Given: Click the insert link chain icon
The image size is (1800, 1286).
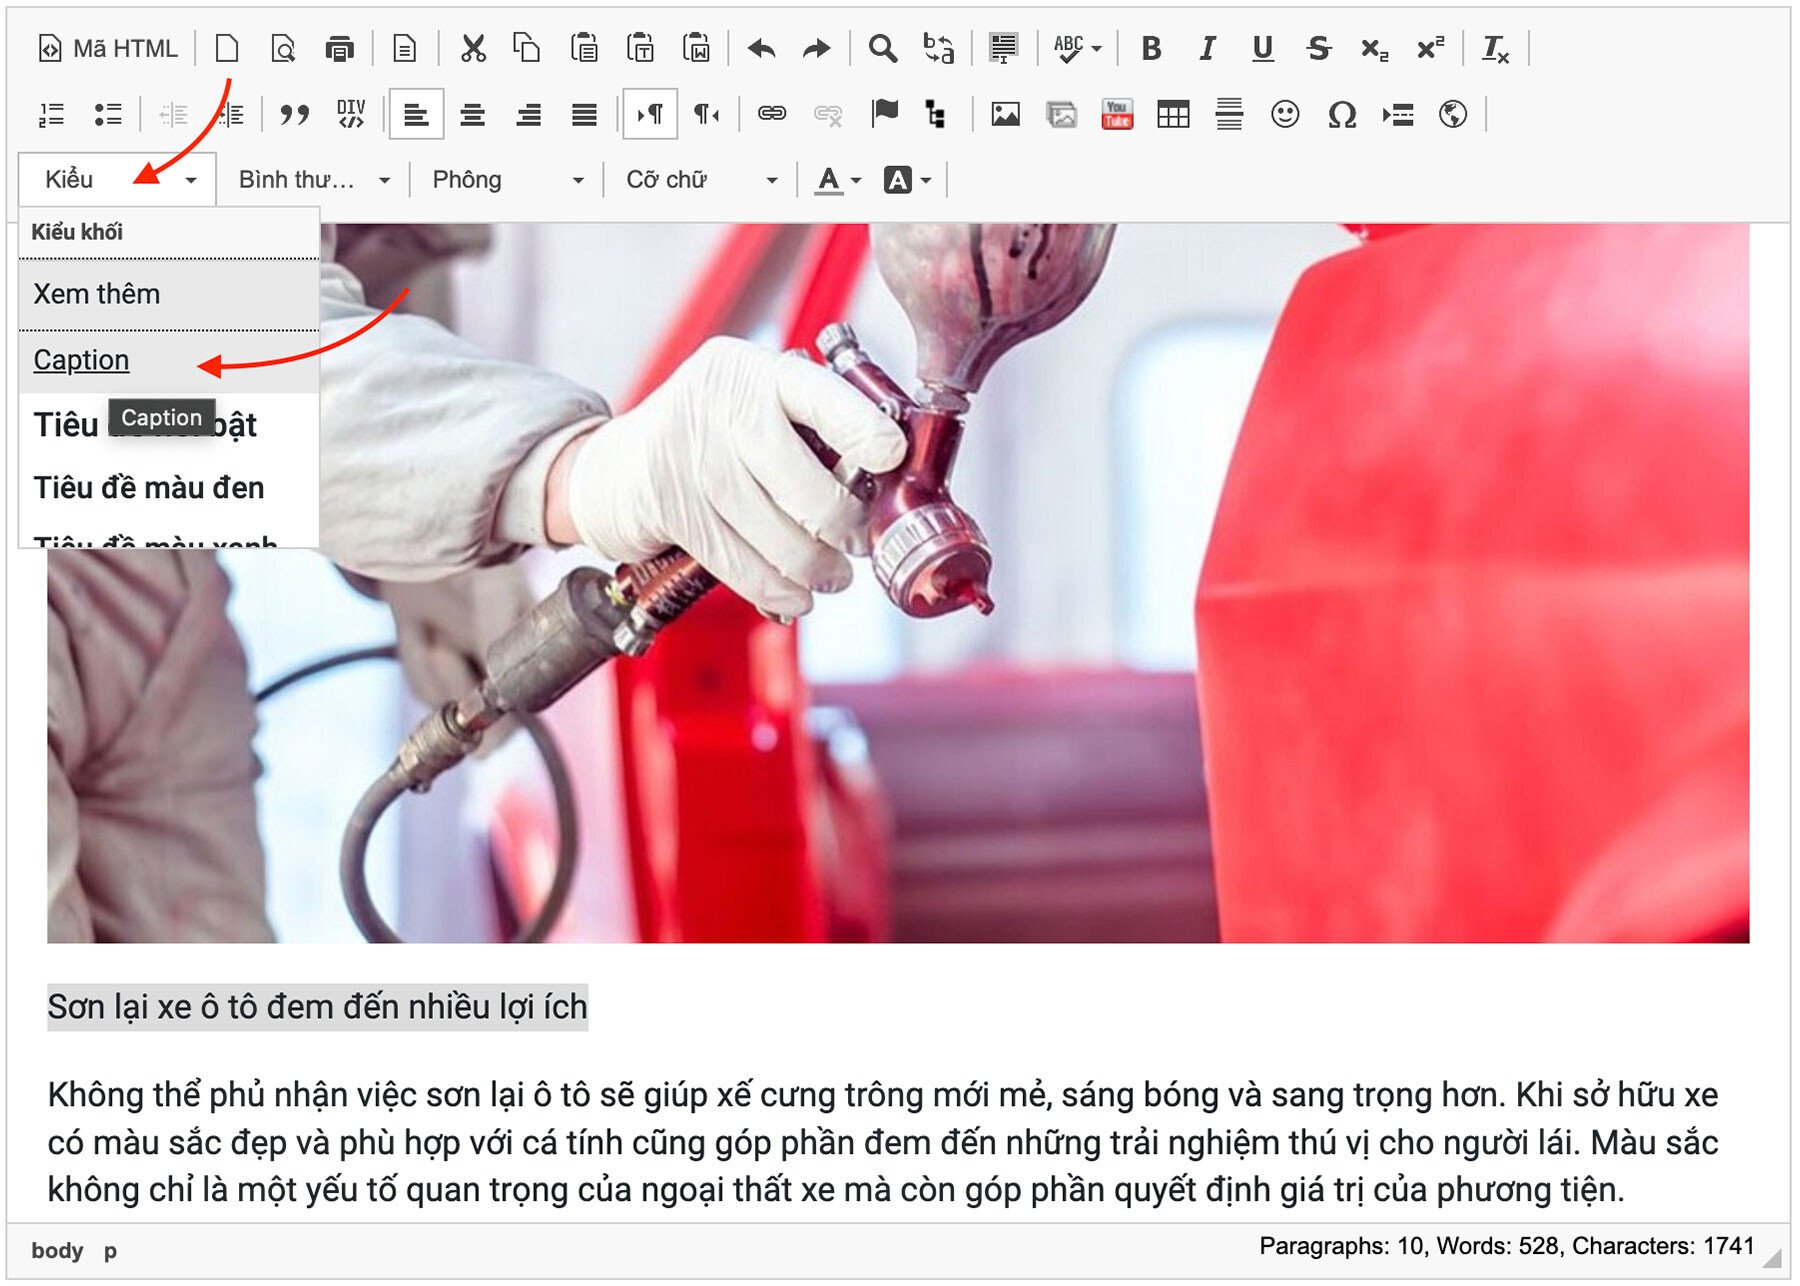Looking at the screenshot, I should pyautogui.click(x=771, y=114).
